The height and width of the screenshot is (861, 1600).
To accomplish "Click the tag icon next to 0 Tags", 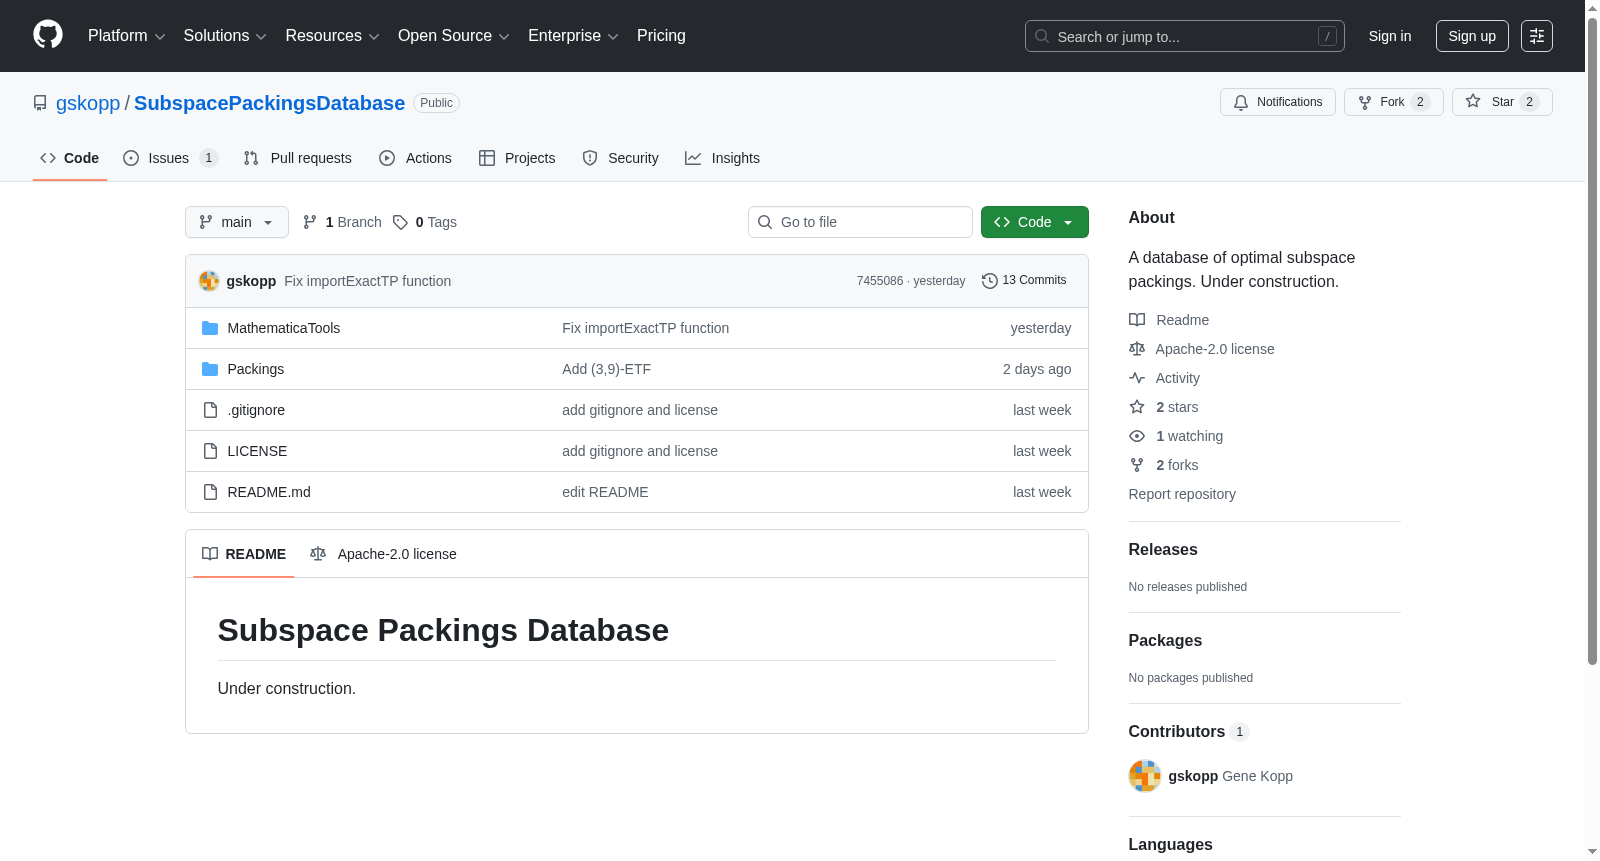I will pyautogui.click(x=400, y=222).
